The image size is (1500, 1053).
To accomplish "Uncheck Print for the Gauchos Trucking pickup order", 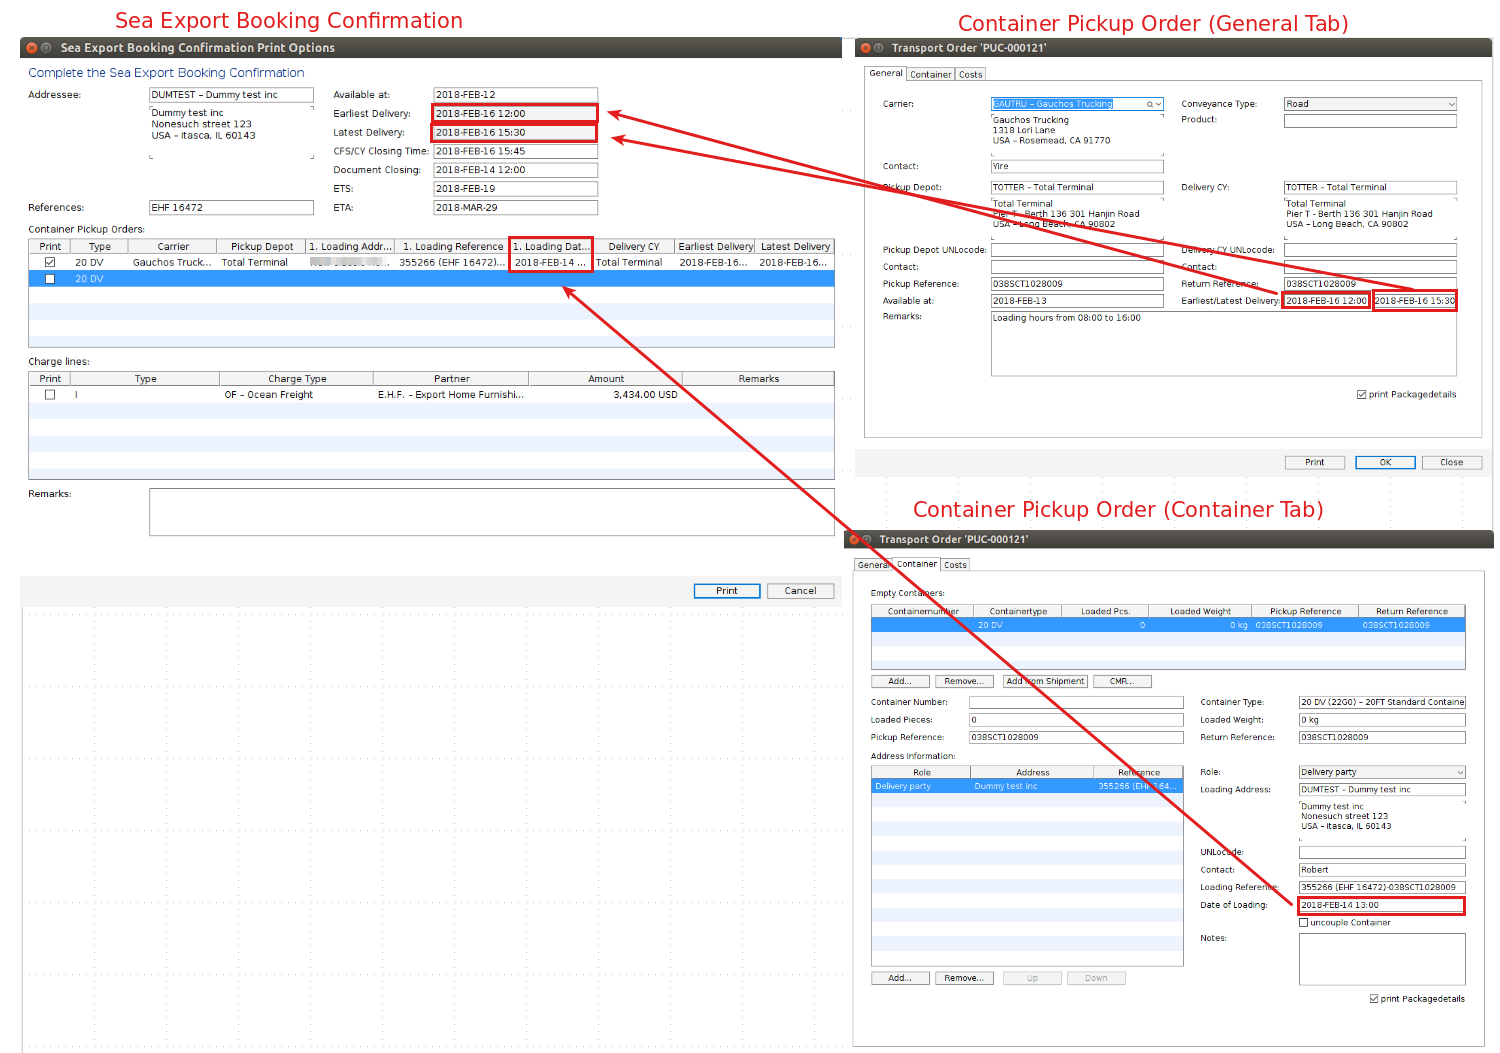I will click(x=49, y=262).
